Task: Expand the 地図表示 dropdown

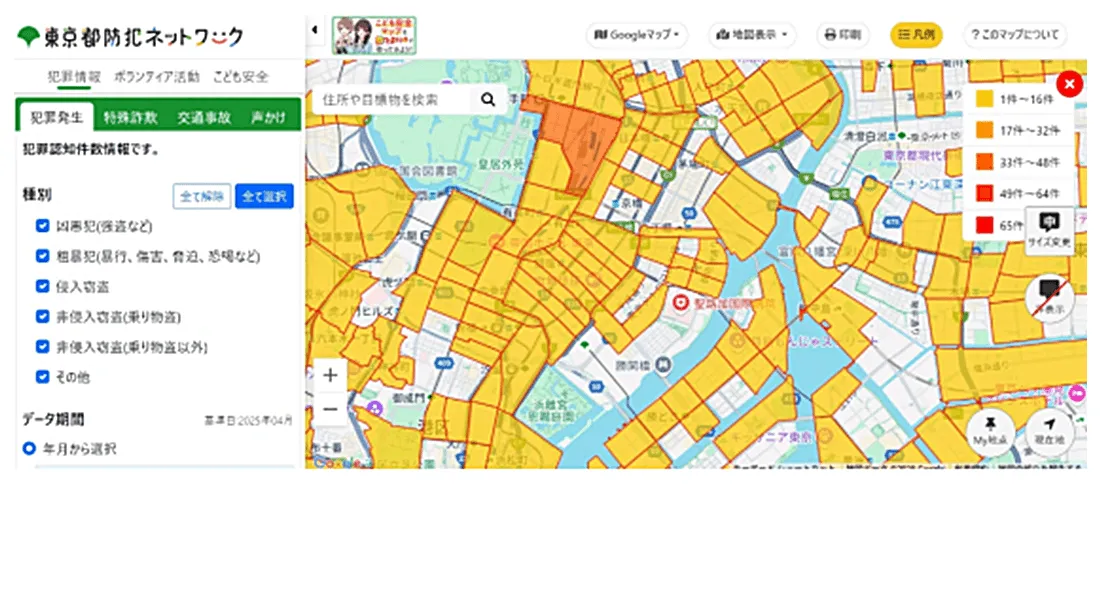Action: 752,35
